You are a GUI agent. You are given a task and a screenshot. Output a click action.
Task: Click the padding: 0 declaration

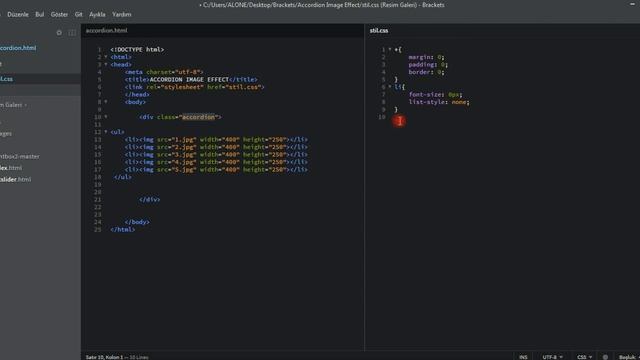(428, 64)
